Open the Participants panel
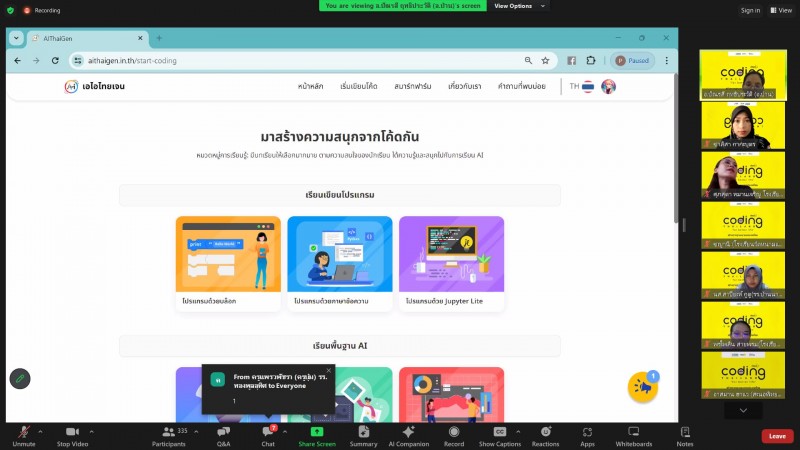Image resolution: width=800 pixels, height=450 pixels. click(169, 436)
